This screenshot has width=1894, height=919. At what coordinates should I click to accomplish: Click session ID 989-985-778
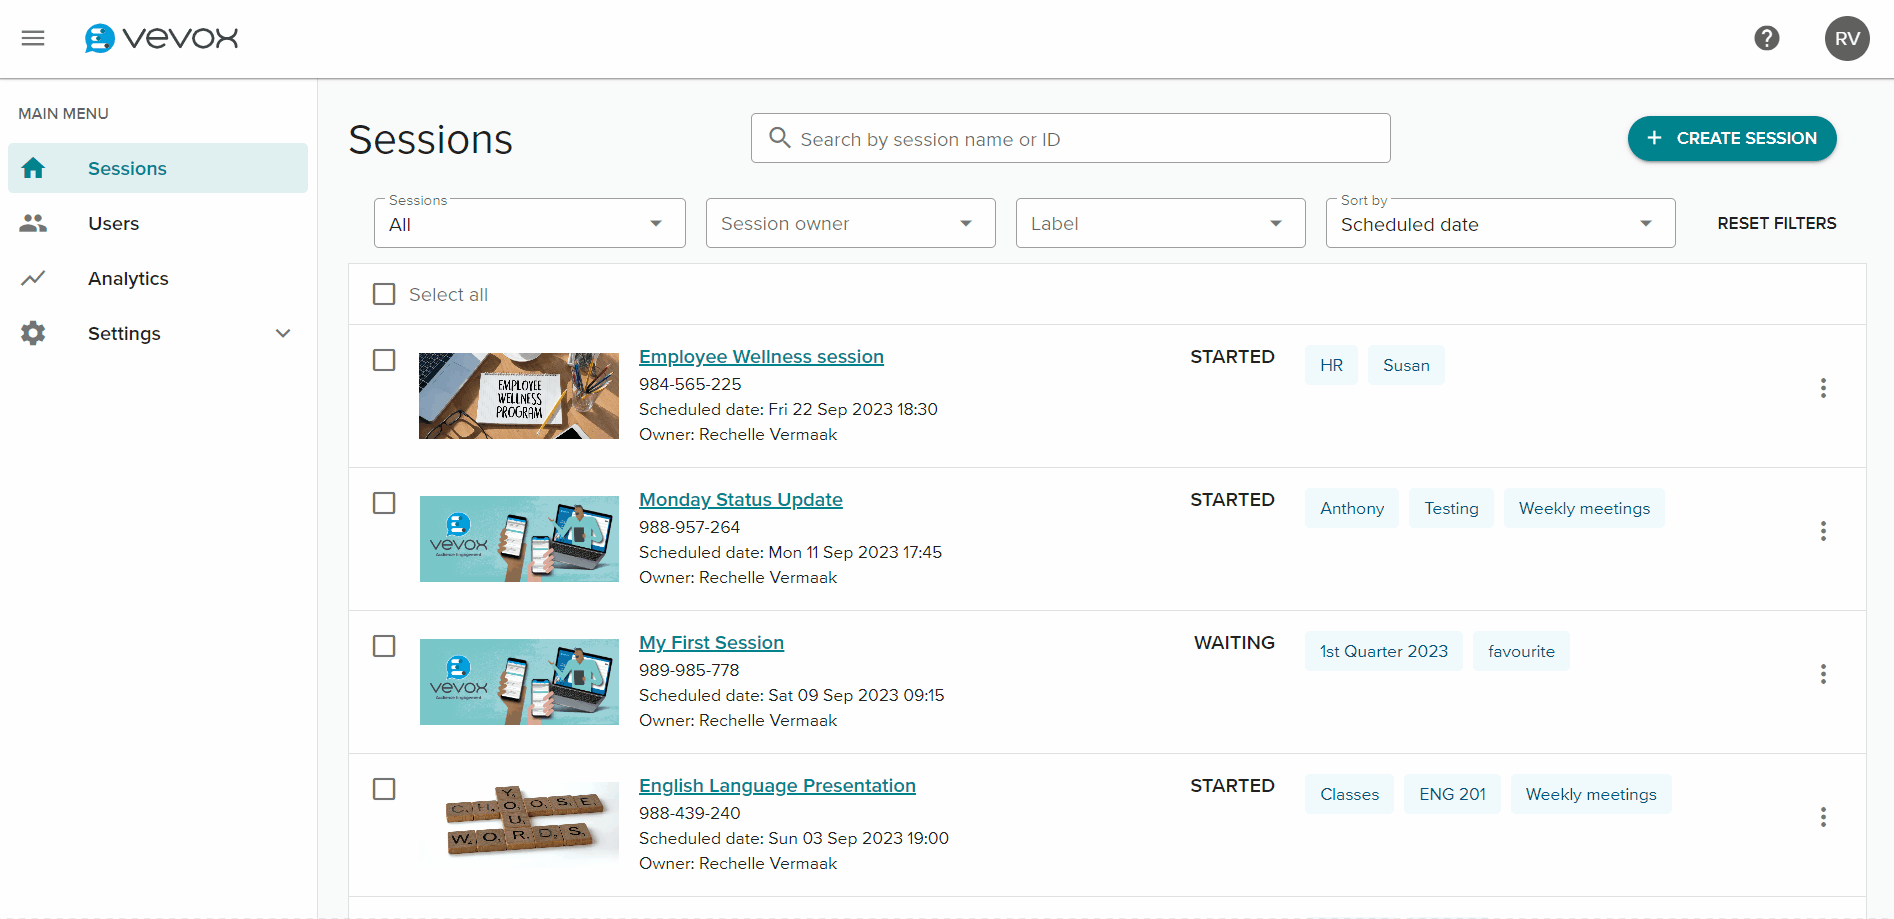coord(689,670)
